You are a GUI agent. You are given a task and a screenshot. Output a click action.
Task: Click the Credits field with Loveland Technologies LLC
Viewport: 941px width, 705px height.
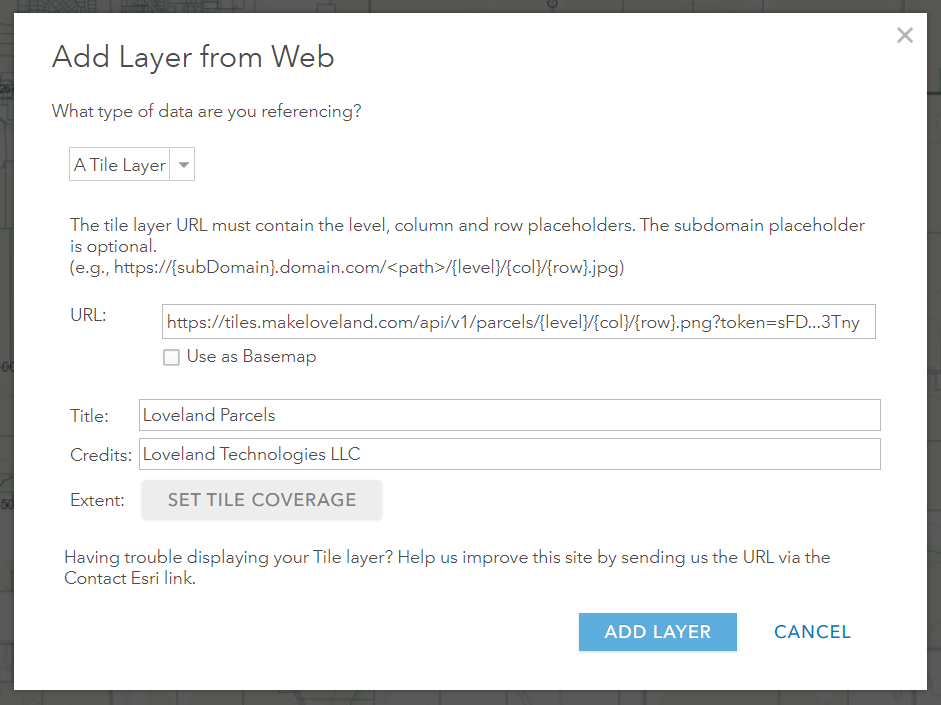coord(510,454)
